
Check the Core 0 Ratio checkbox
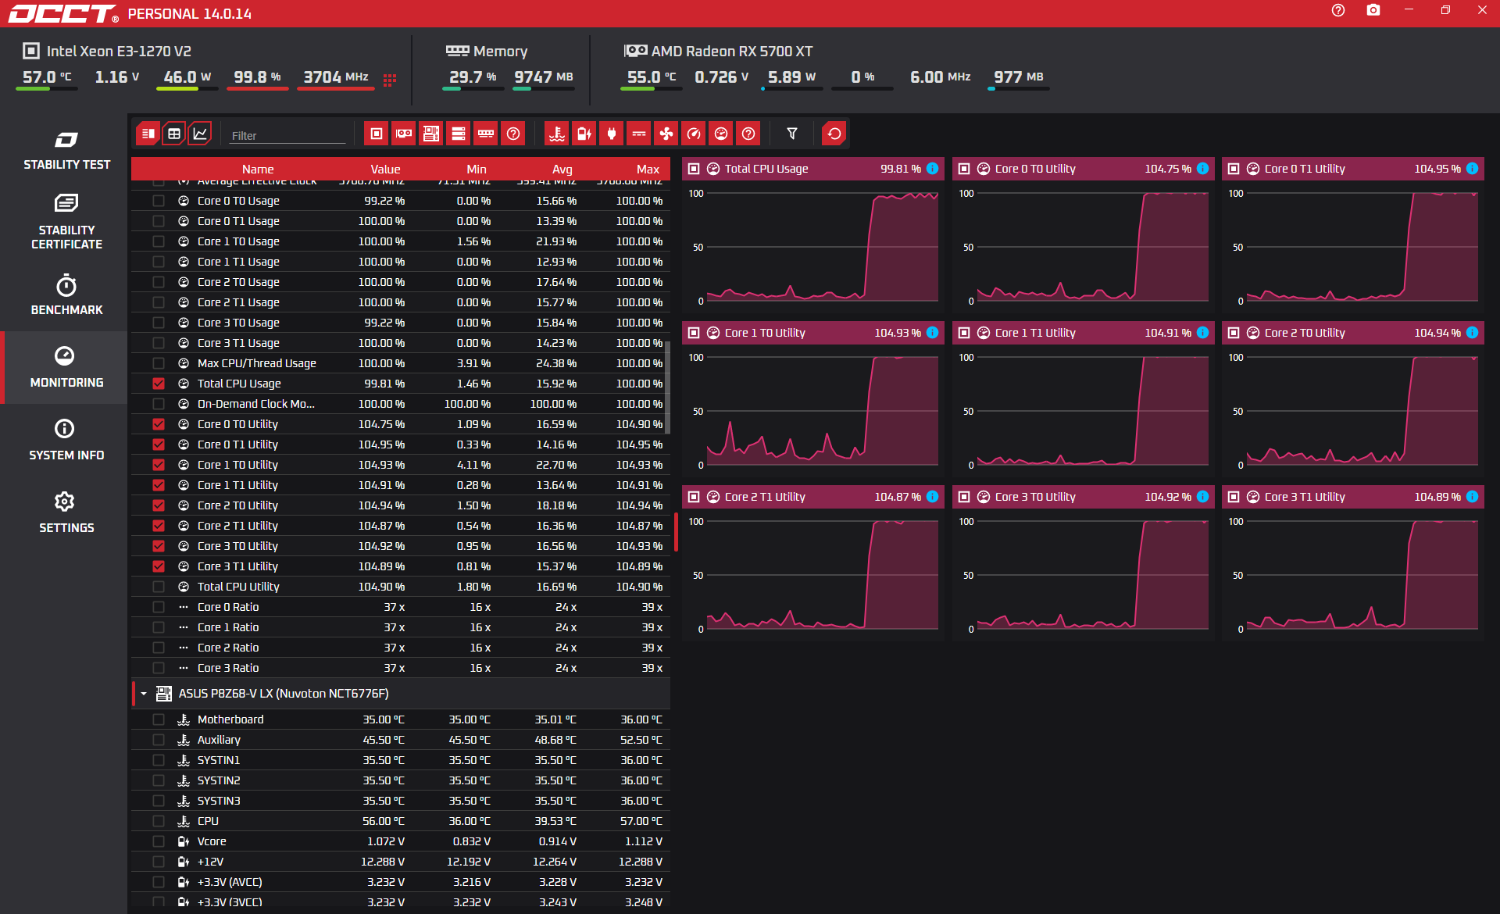click(158, 608)
